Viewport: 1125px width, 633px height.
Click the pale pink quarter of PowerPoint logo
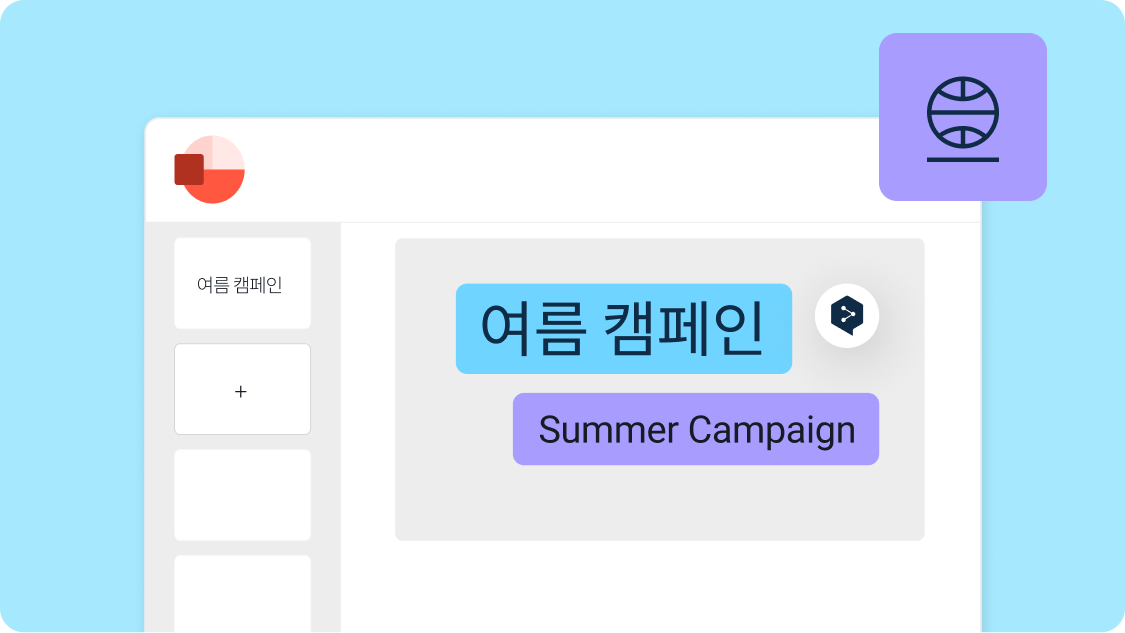[228, 152]
